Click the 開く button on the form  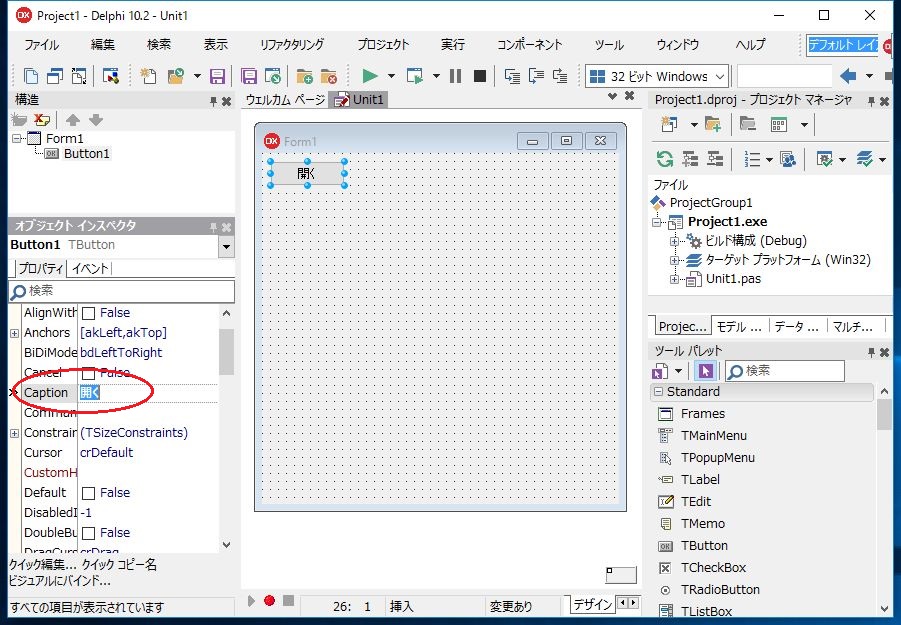(307, 173)
